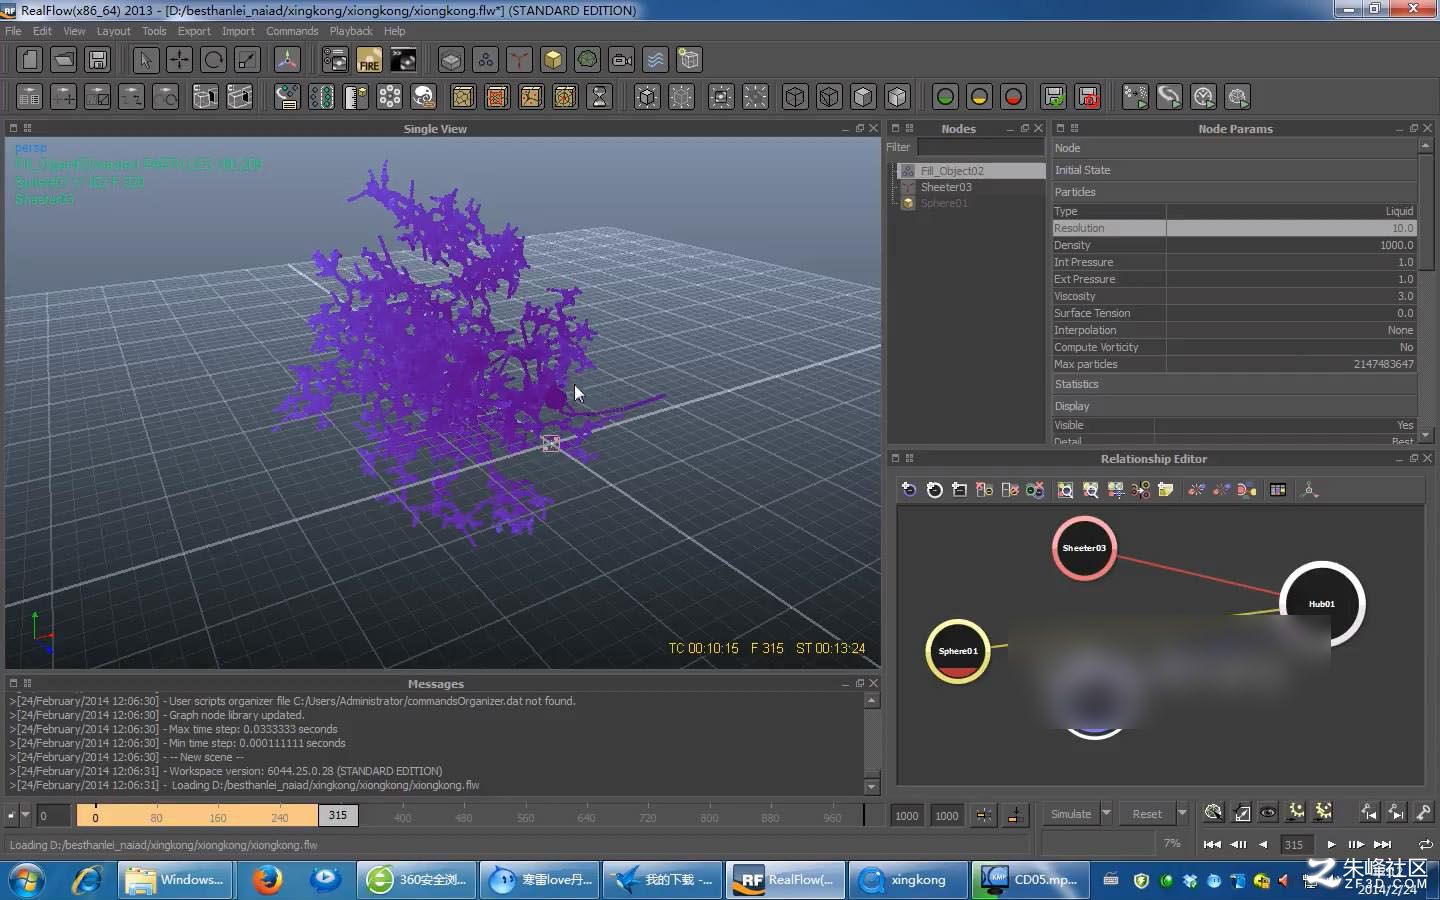Click the particles play toolbar icon

1135,97
